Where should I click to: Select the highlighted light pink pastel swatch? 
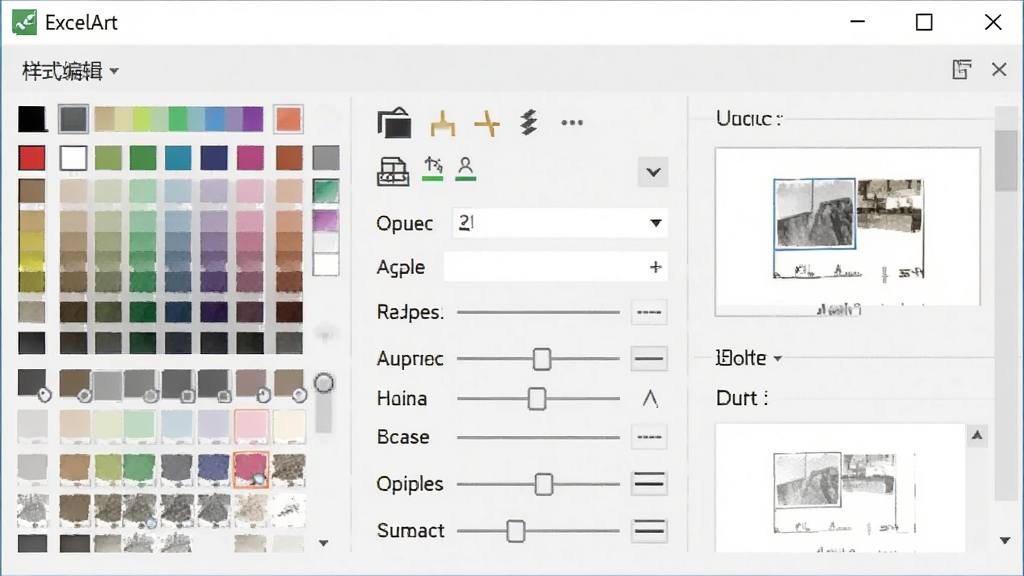[x=251, y=427]
